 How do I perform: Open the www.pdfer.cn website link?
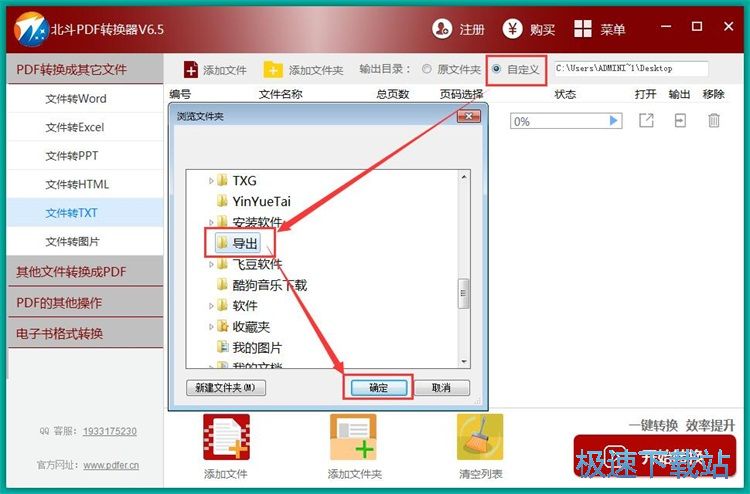(111, 465)
